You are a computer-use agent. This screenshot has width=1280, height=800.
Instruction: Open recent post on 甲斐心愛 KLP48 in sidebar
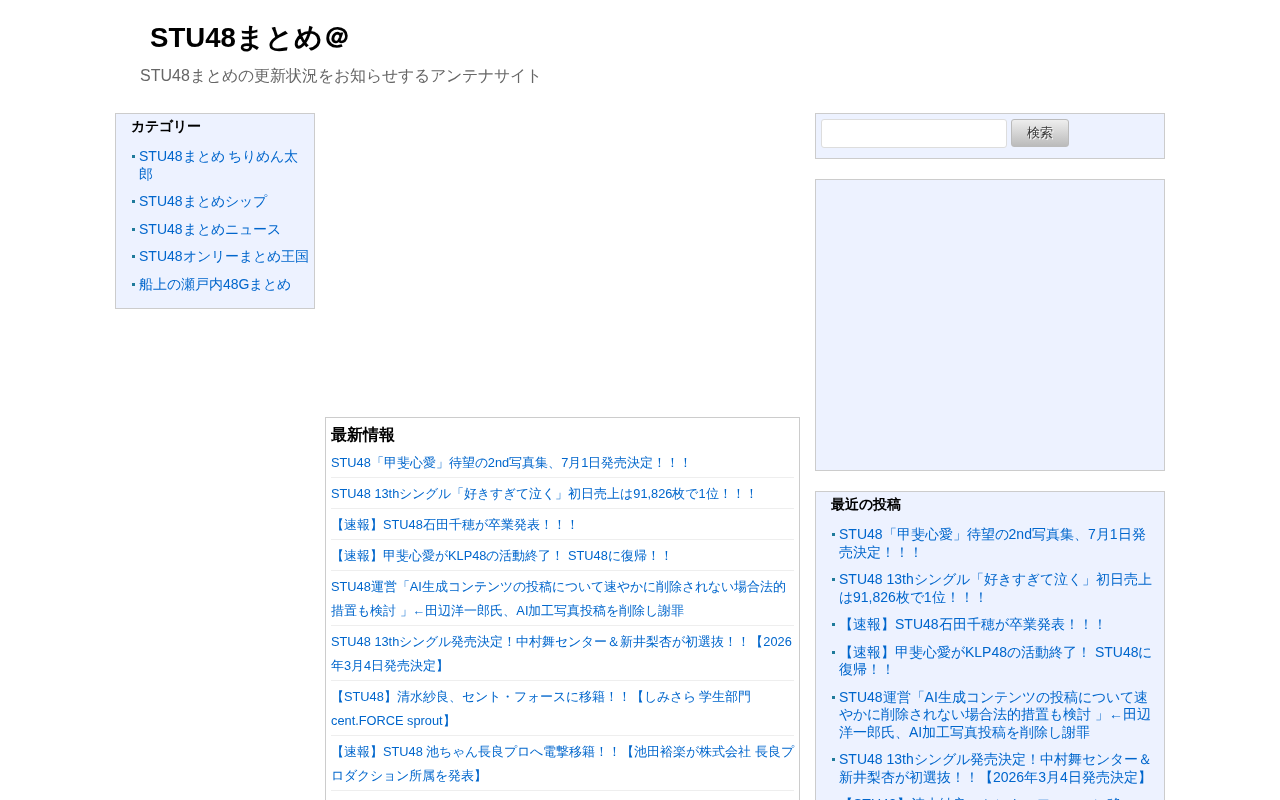995,661
